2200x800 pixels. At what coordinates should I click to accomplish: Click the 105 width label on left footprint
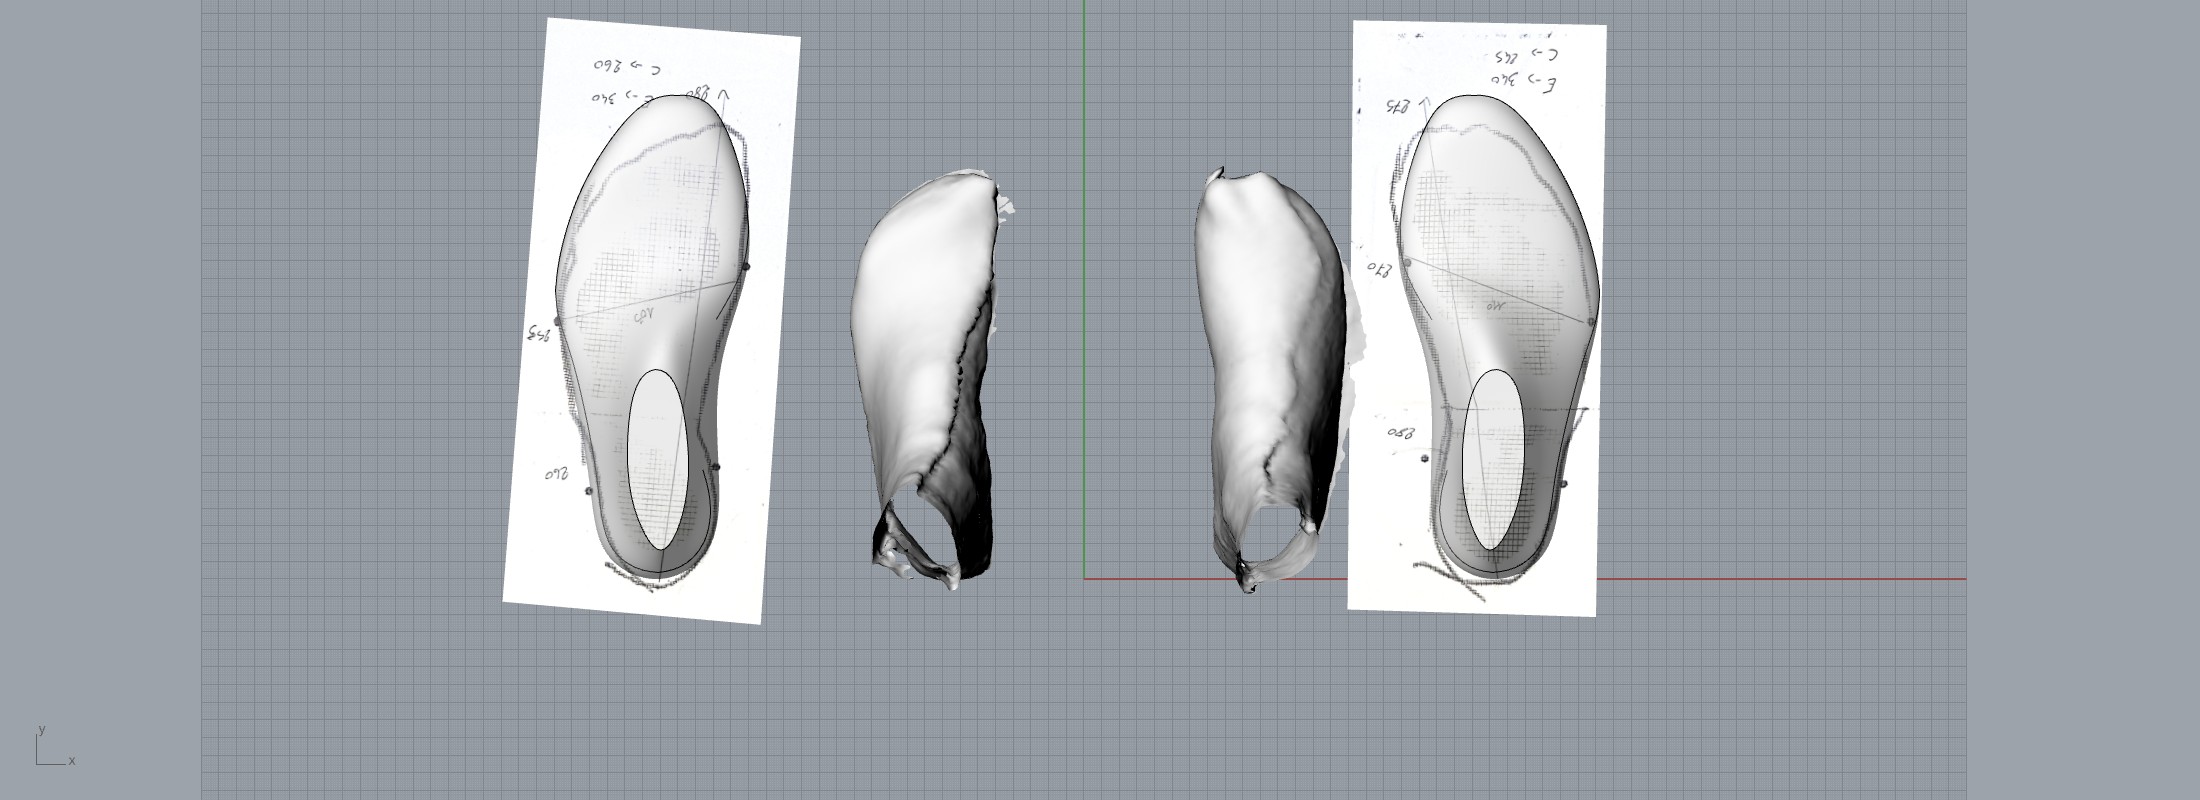tap(643, 315)
